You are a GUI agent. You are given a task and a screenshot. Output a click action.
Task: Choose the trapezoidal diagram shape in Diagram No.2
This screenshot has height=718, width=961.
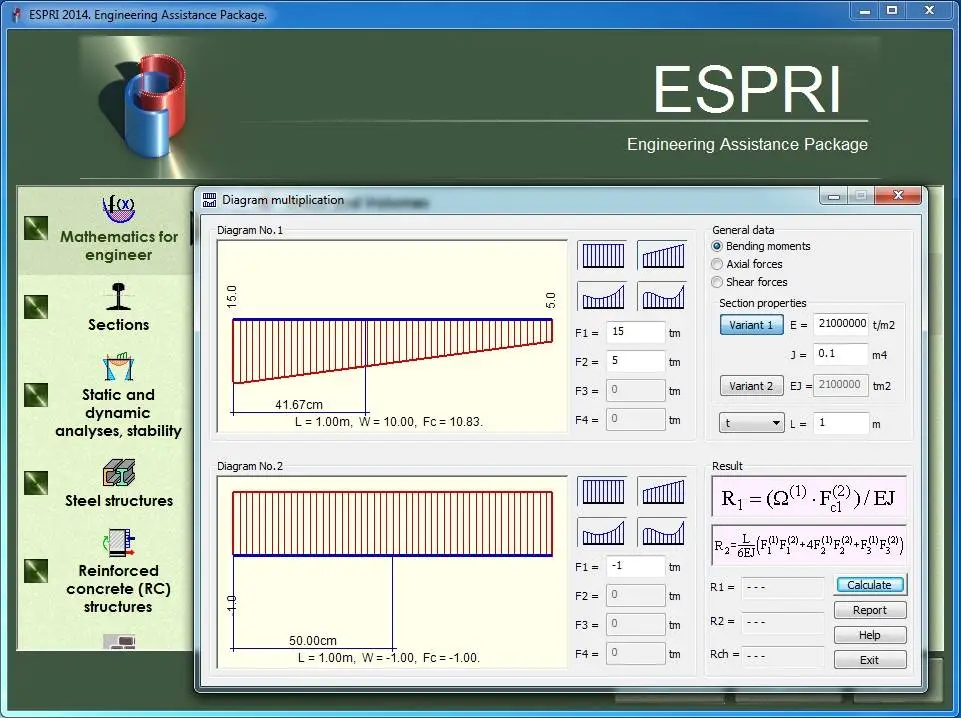pyautogui.click(x=662, y=491)
